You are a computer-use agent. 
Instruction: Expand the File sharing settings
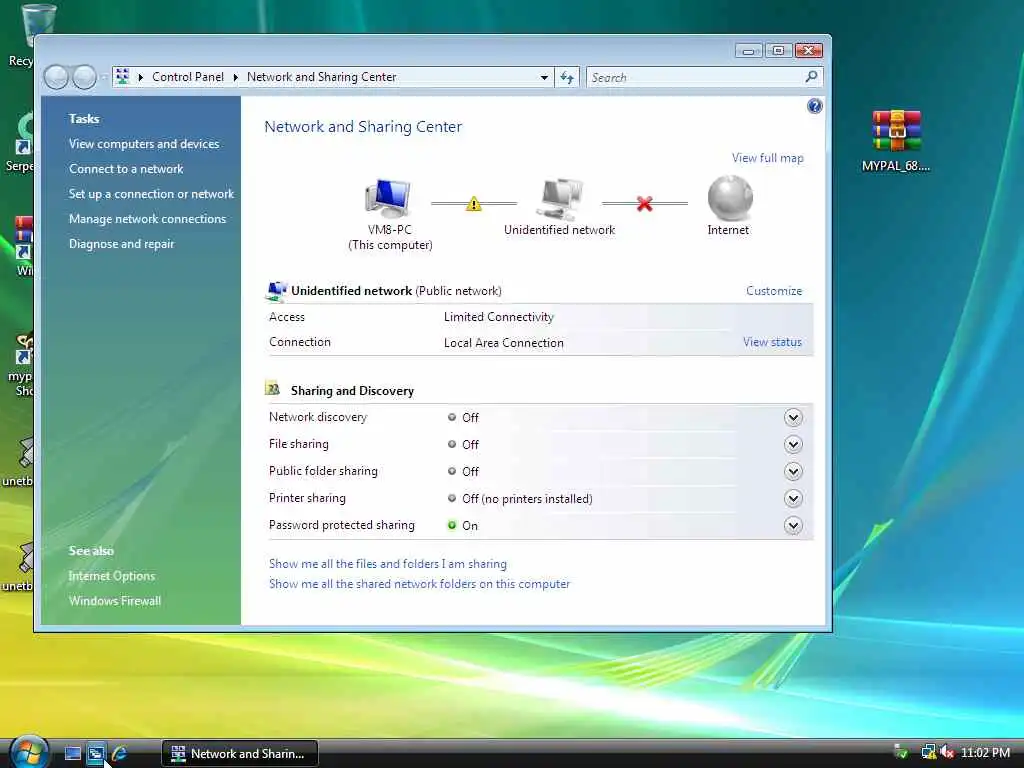point(793,444)
